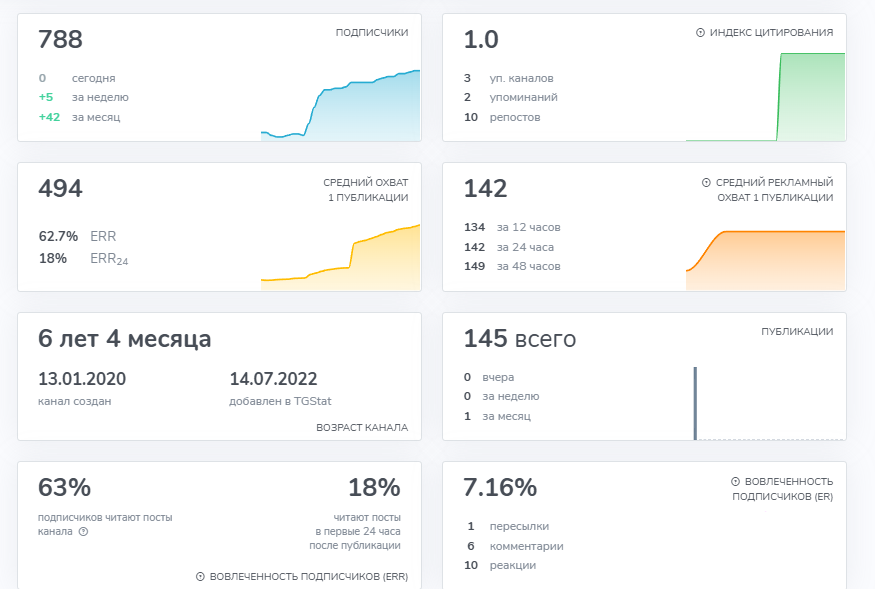This screenshot has height=589, width=875.
Task: Click the 494 average reach value
Action: pyautogui.click(x=60, y=189)
